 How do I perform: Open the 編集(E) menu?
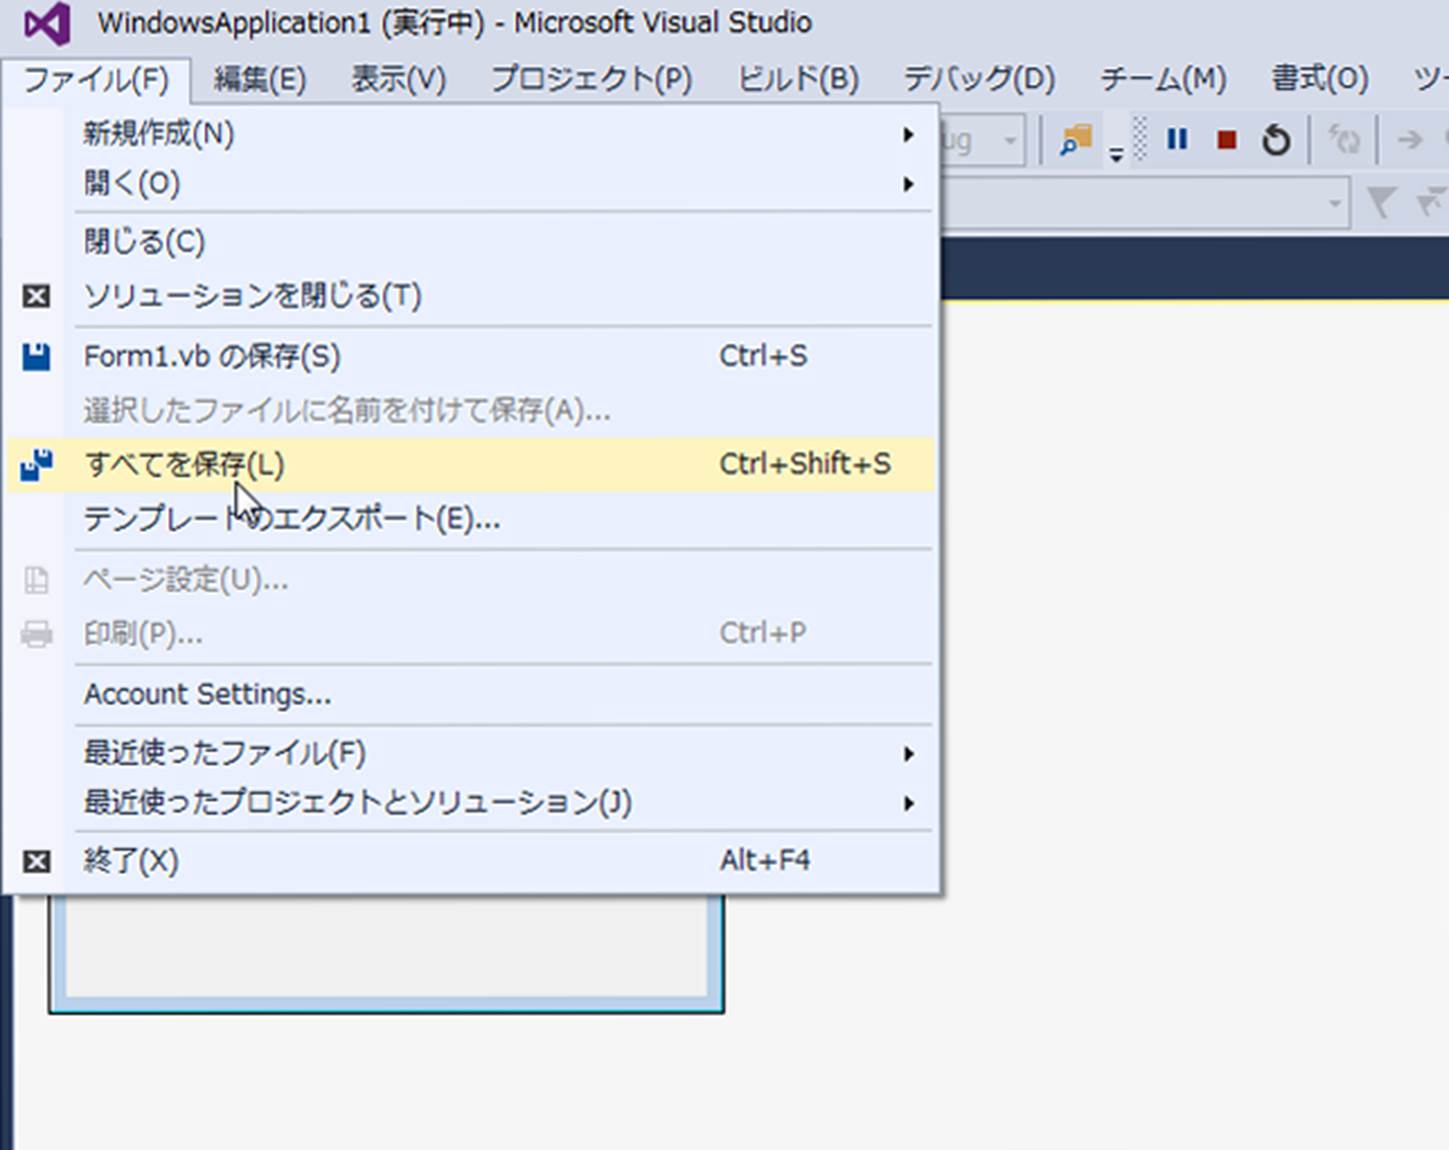(260, 79)
